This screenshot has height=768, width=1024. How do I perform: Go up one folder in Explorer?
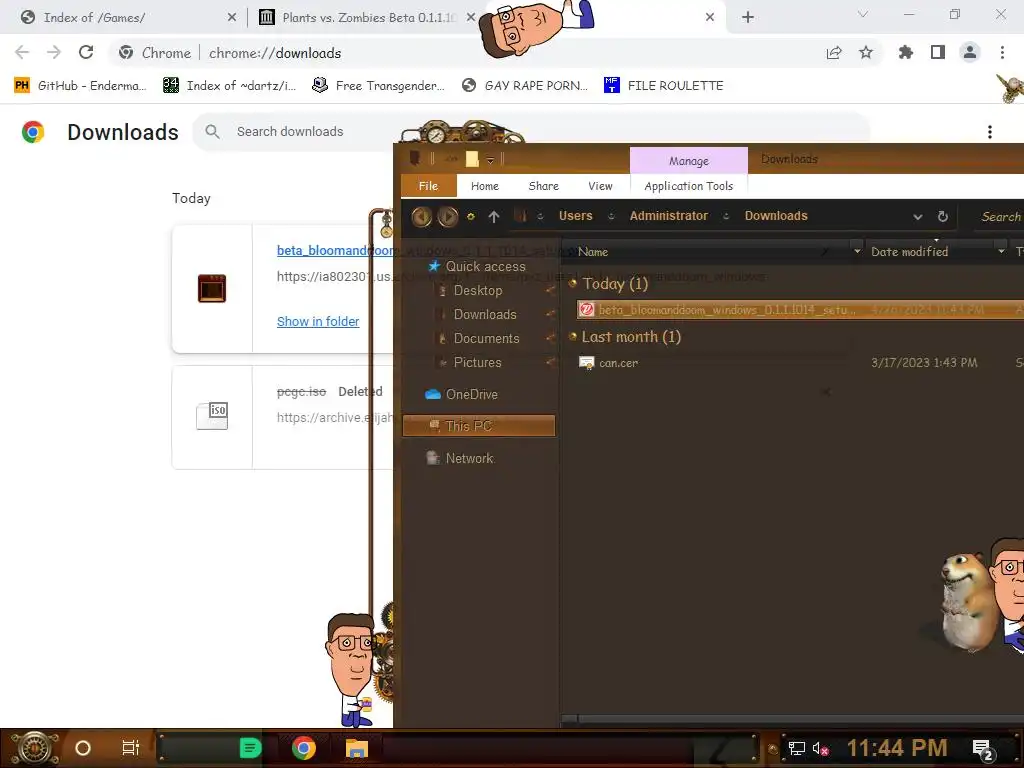click(494, 216)
